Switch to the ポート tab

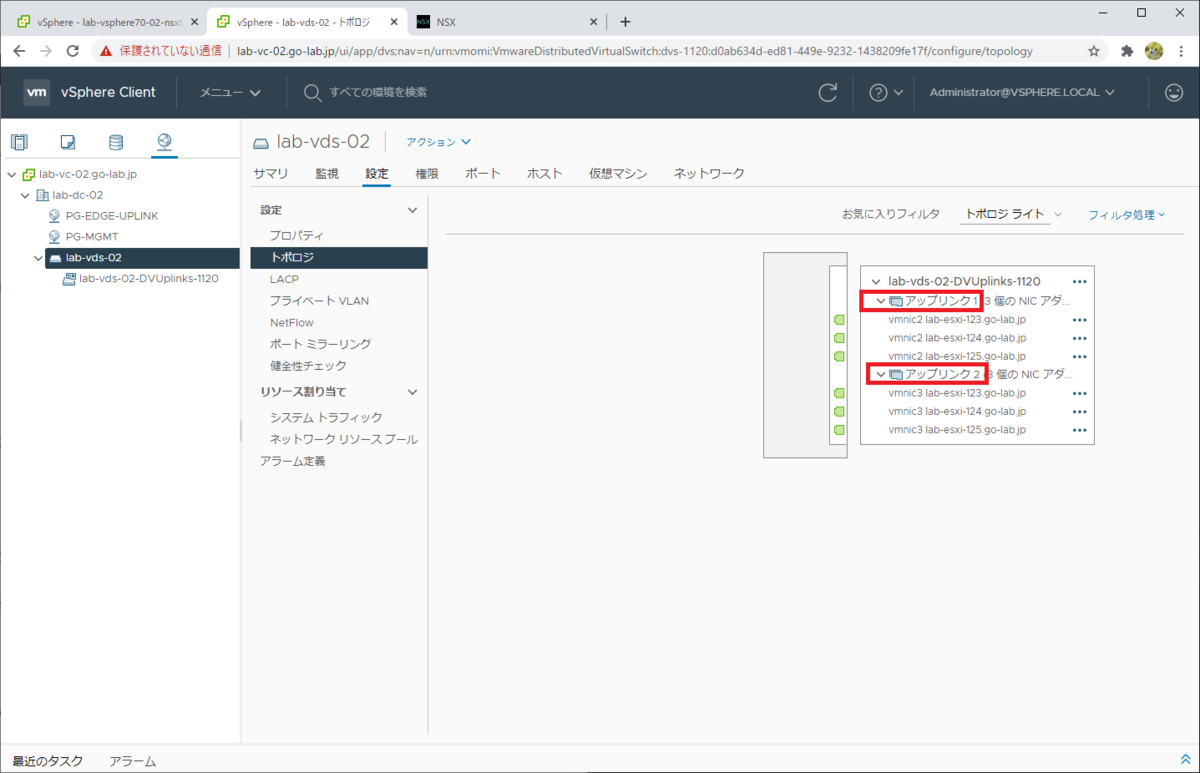(483, 174)
